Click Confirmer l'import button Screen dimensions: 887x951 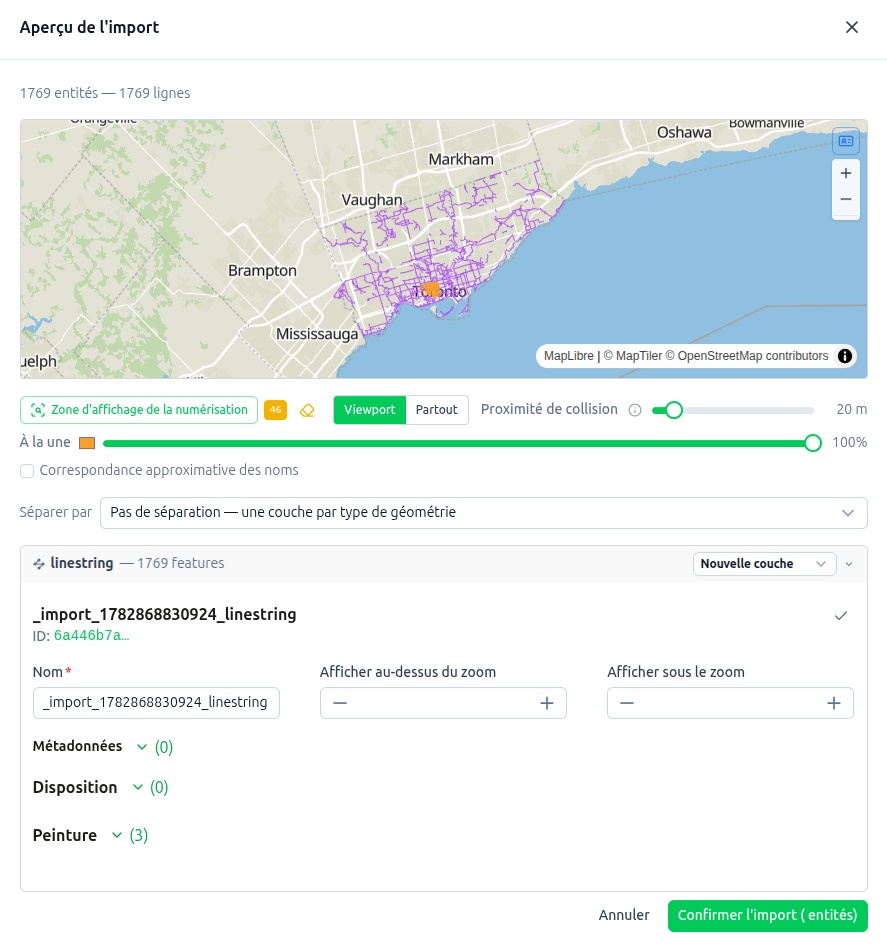click(x=767, y=915)
